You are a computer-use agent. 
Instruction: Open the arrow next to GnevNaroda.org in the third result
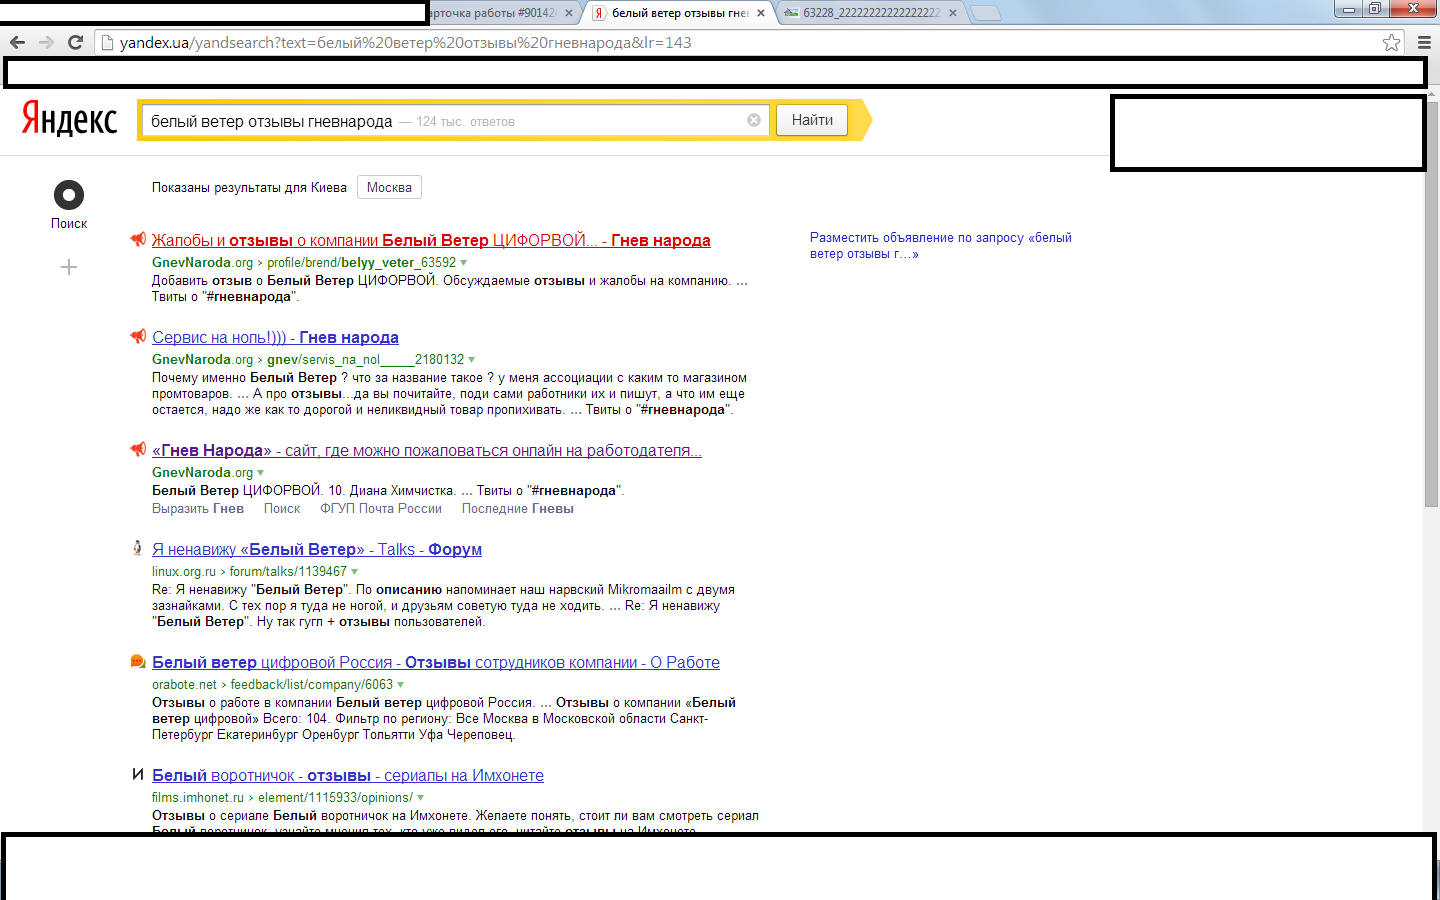(261, 473)
